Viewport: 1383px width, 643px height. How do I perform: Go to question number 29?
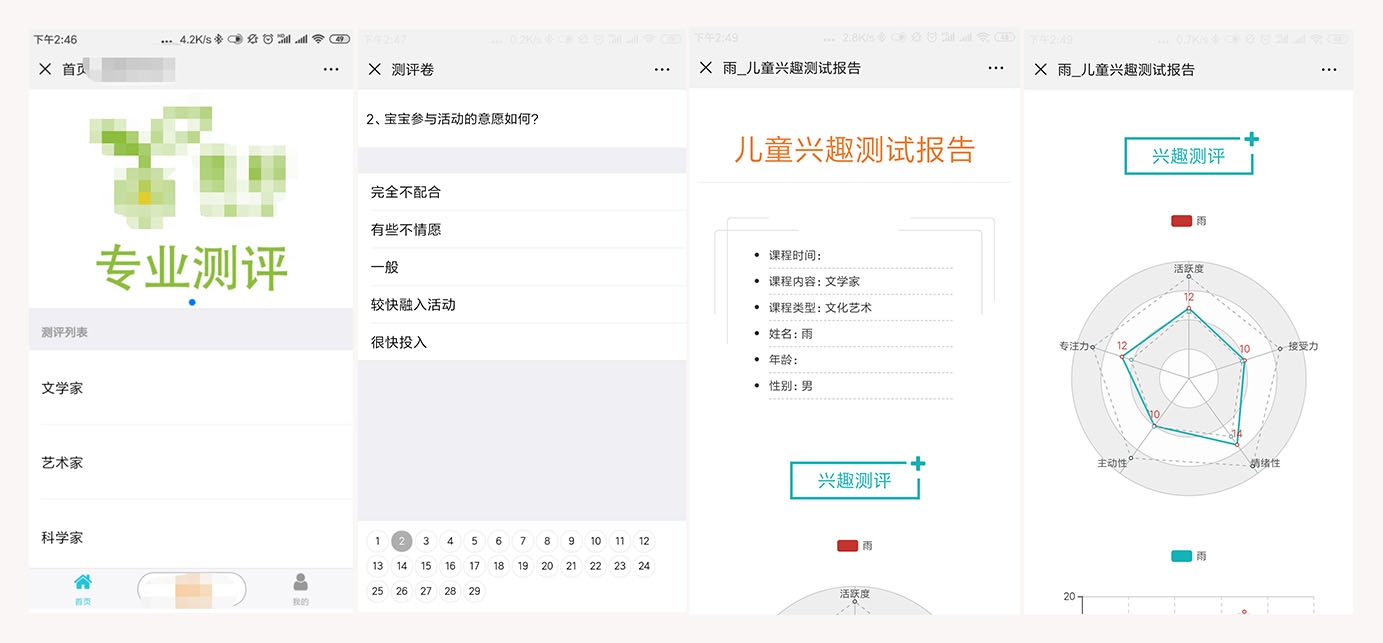tap(474, 591)
